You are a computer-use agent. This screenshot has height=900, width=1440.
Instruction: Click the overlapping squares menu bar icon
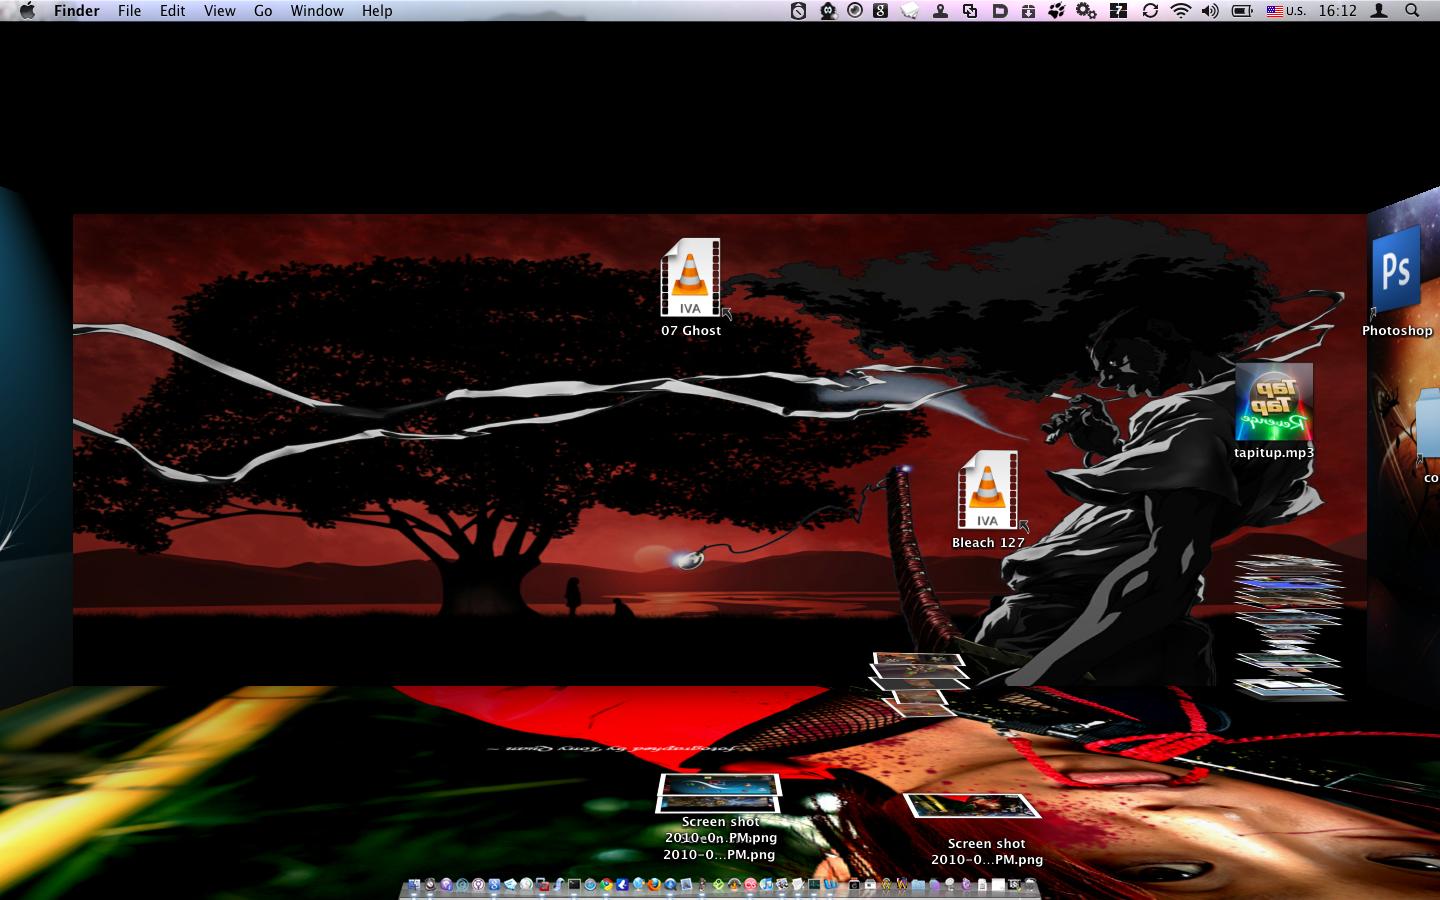[970, 11]
